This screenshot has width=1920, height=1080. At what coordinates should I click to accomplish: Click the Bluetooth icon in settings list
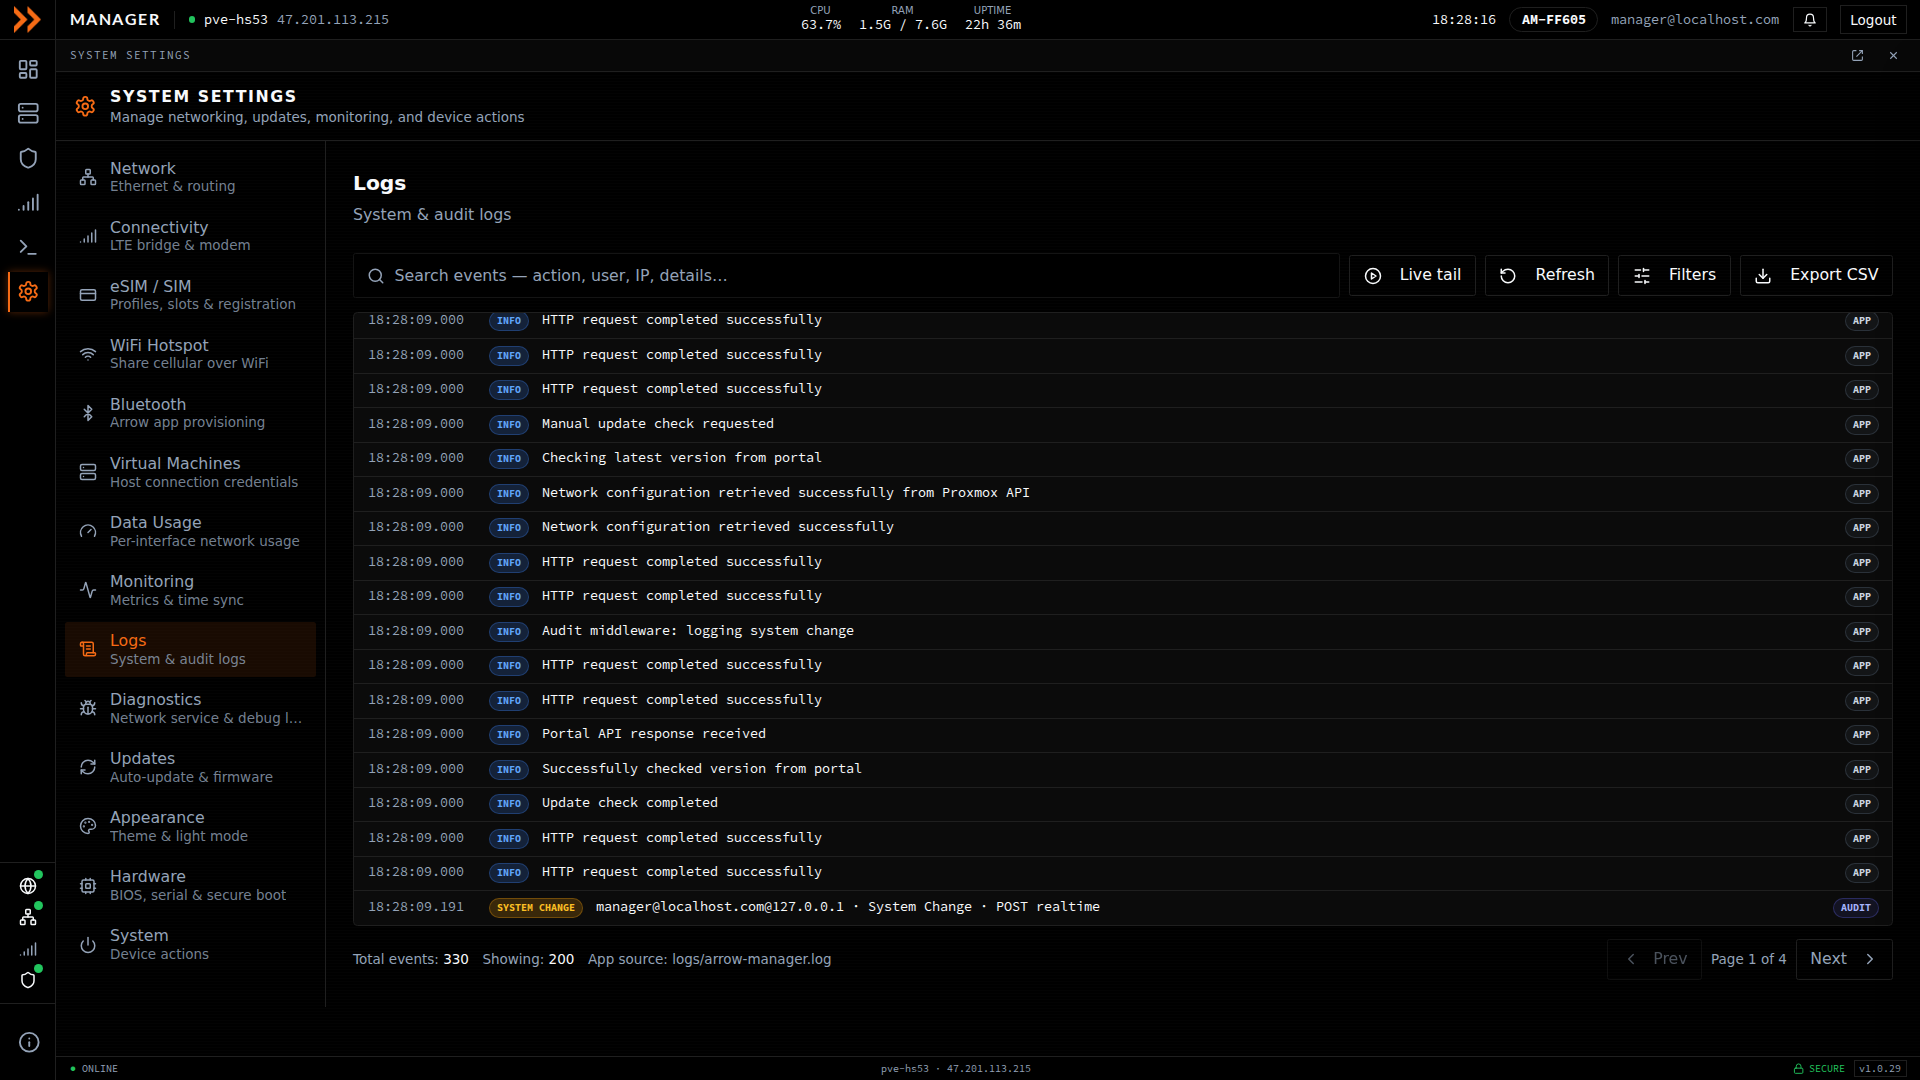[88, 413]
